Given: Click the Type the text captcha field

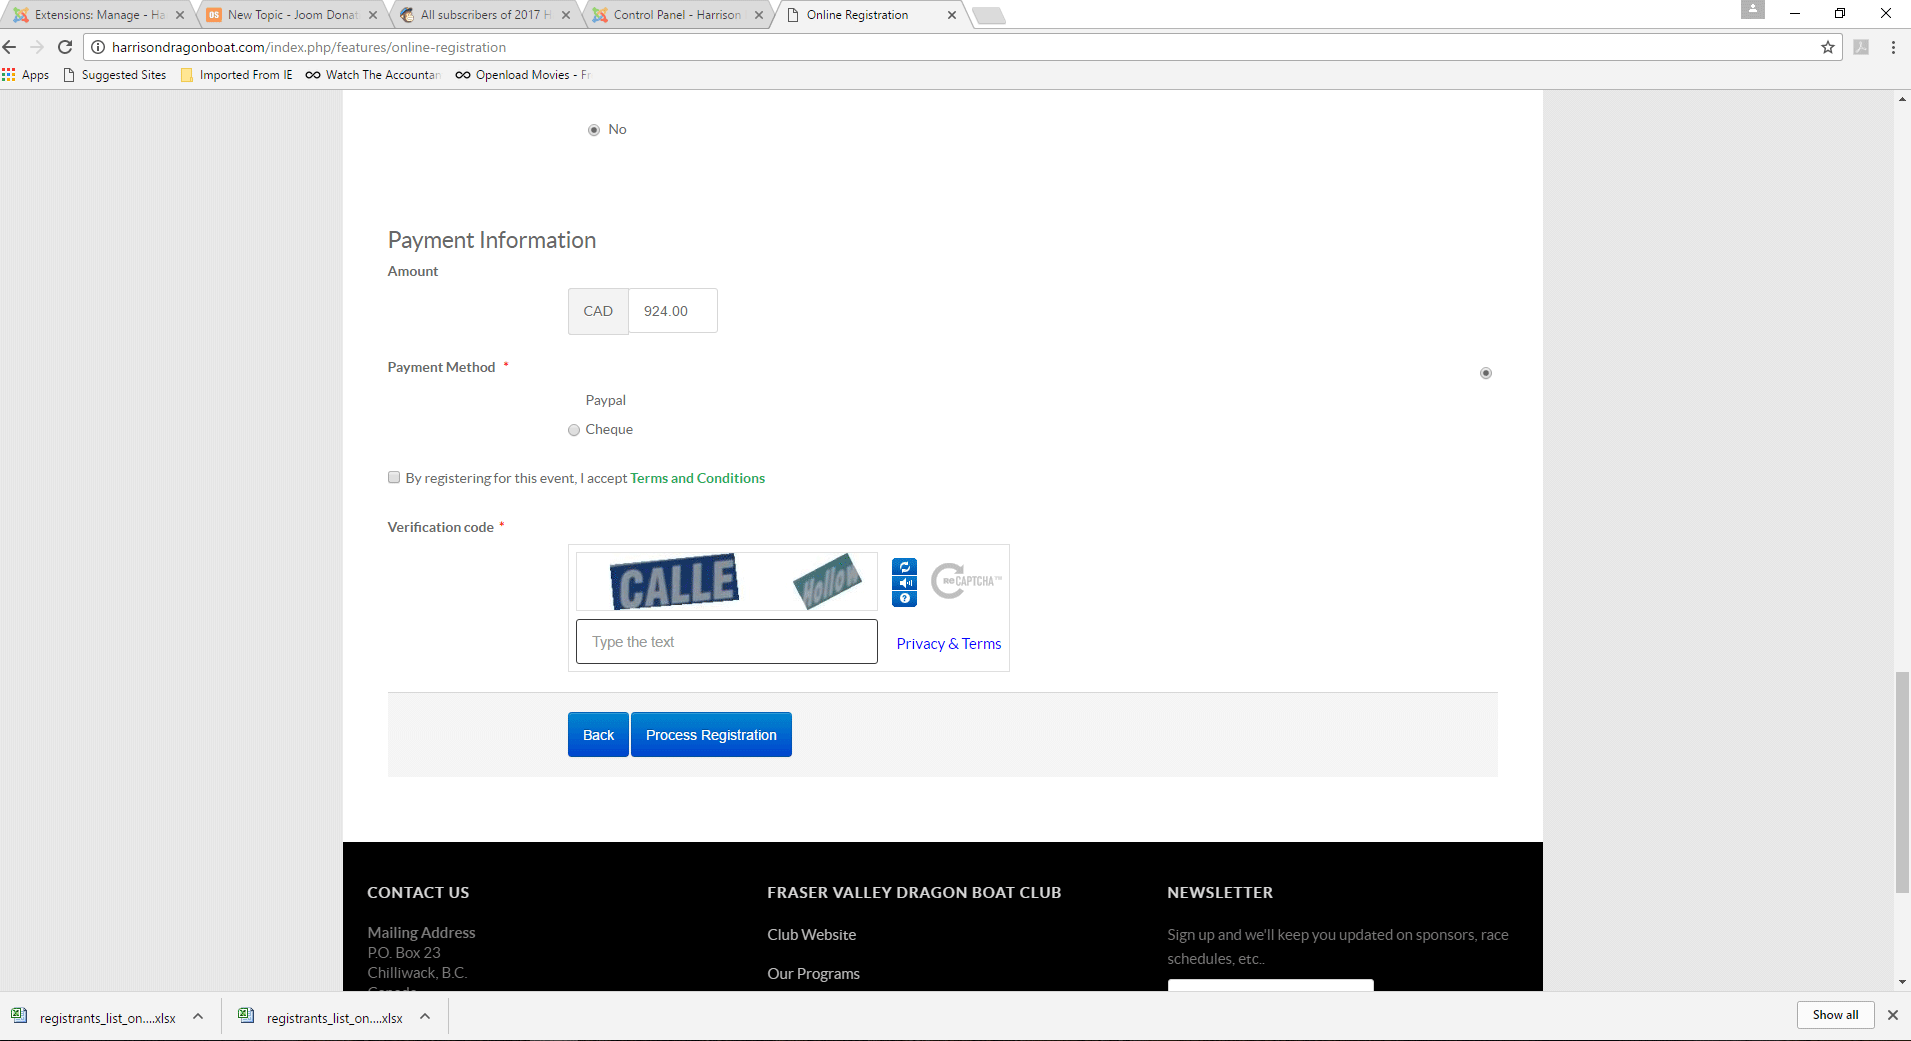Looking at the screenshot, I should coord(726,642).
